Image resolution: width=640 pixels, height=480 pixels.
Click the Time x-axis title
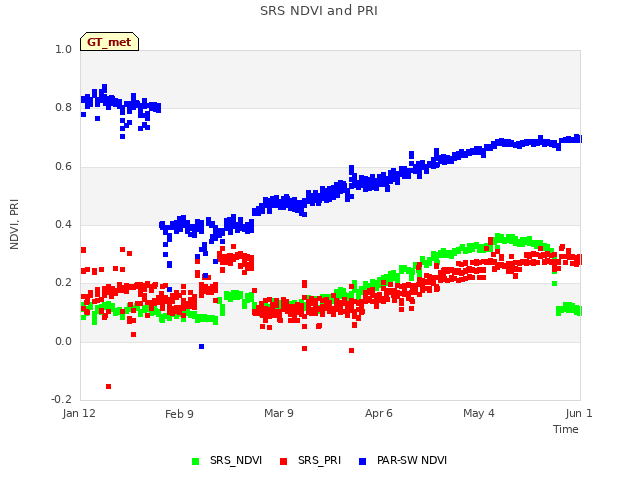(x=566, y=429)
